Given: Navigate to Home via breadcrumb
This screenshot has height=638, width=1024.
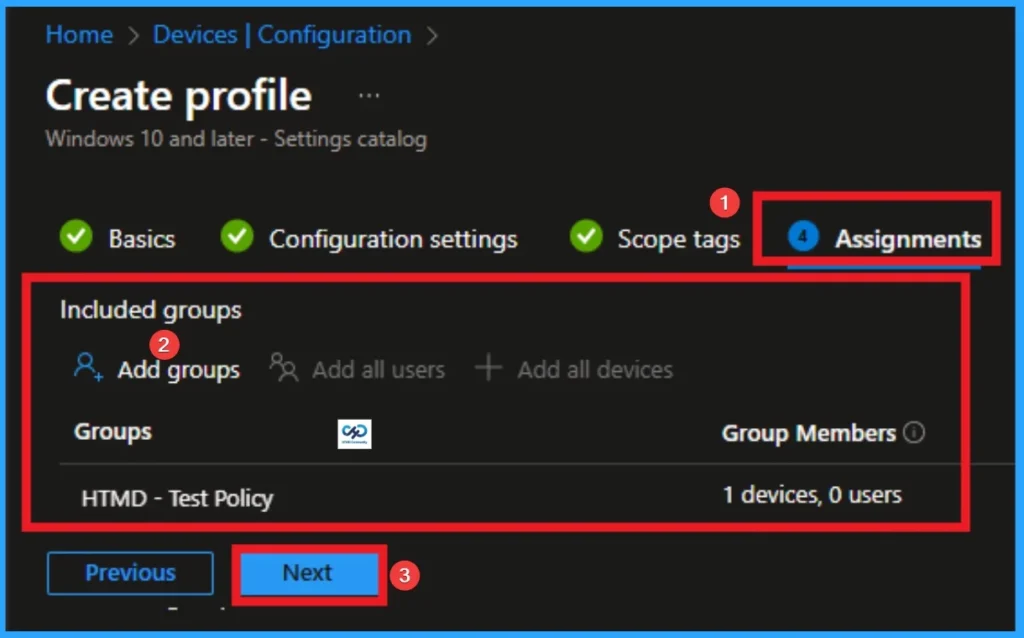Looking at the screenshot, I should coord(79,35).
